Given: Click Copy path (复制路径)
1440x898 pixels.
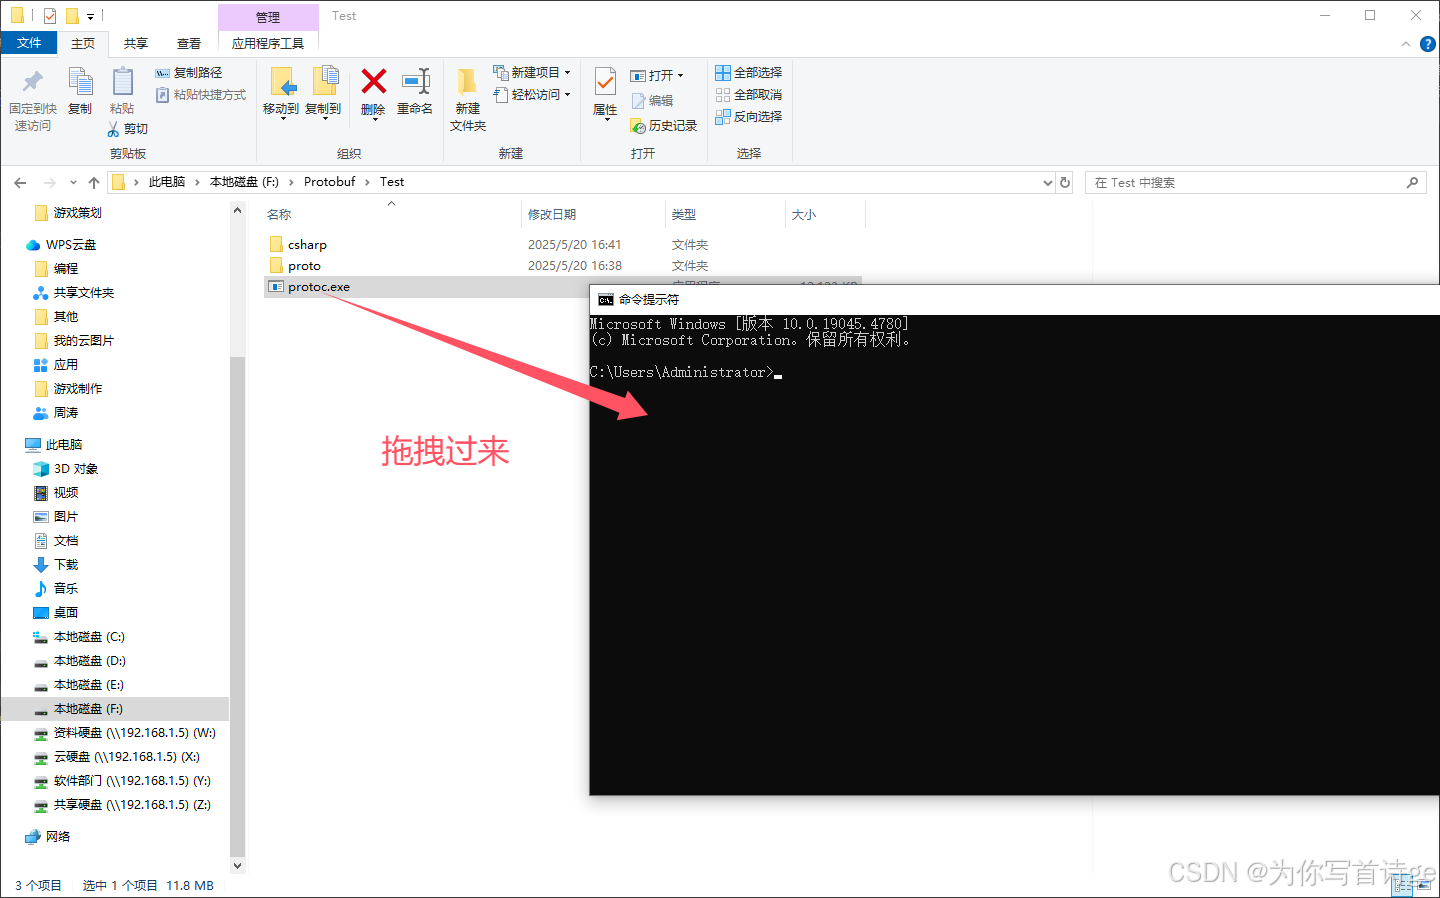Looking at the screenshot, I should pyautogui.click(x=189, y=73).
